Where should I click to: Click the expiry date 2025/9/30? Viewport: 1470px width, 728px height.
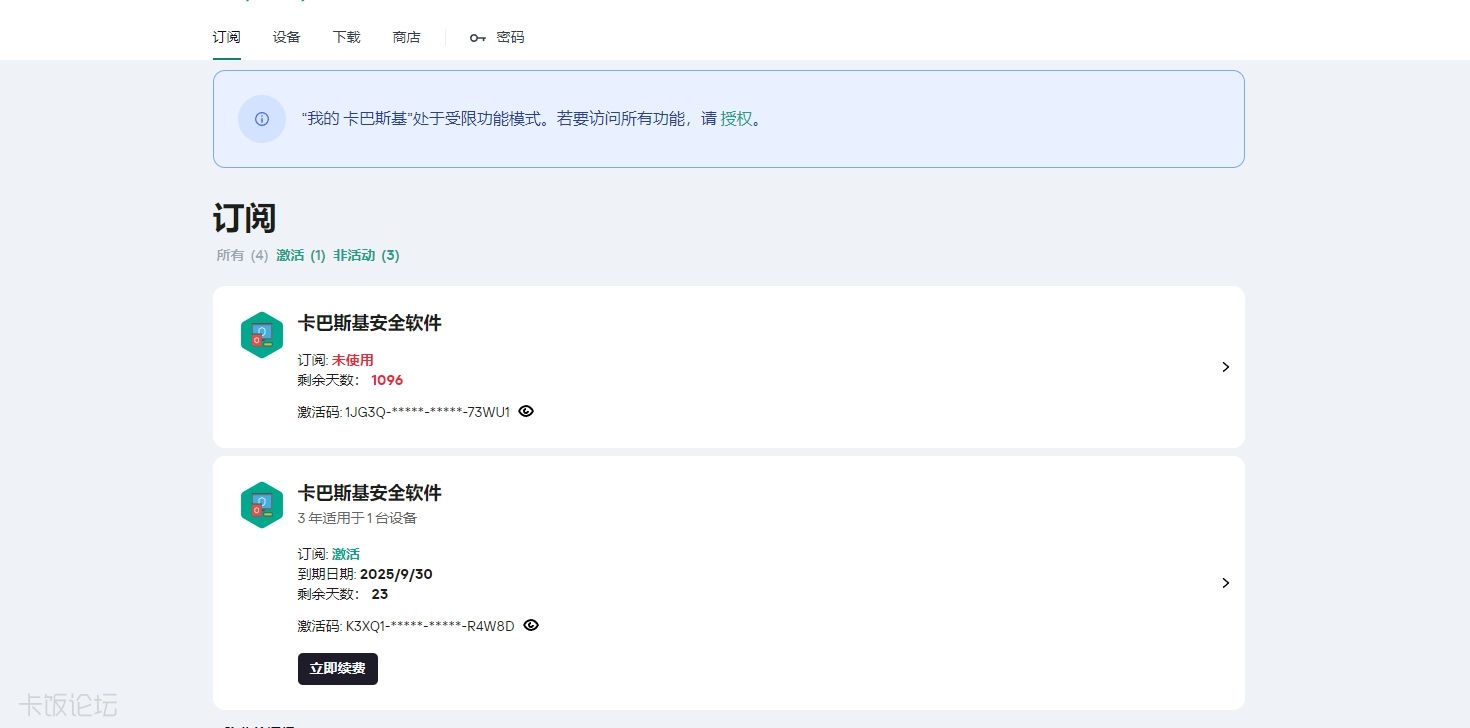pos(396,574)
